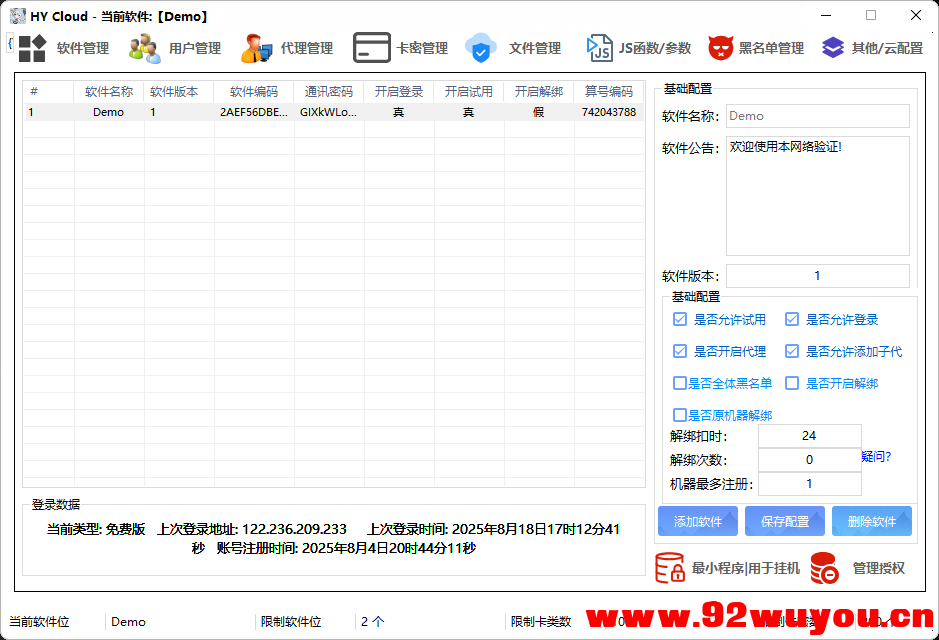Click the 保存配置 button
This screenshot has height=640, width=939.
[x=784, y=521]
